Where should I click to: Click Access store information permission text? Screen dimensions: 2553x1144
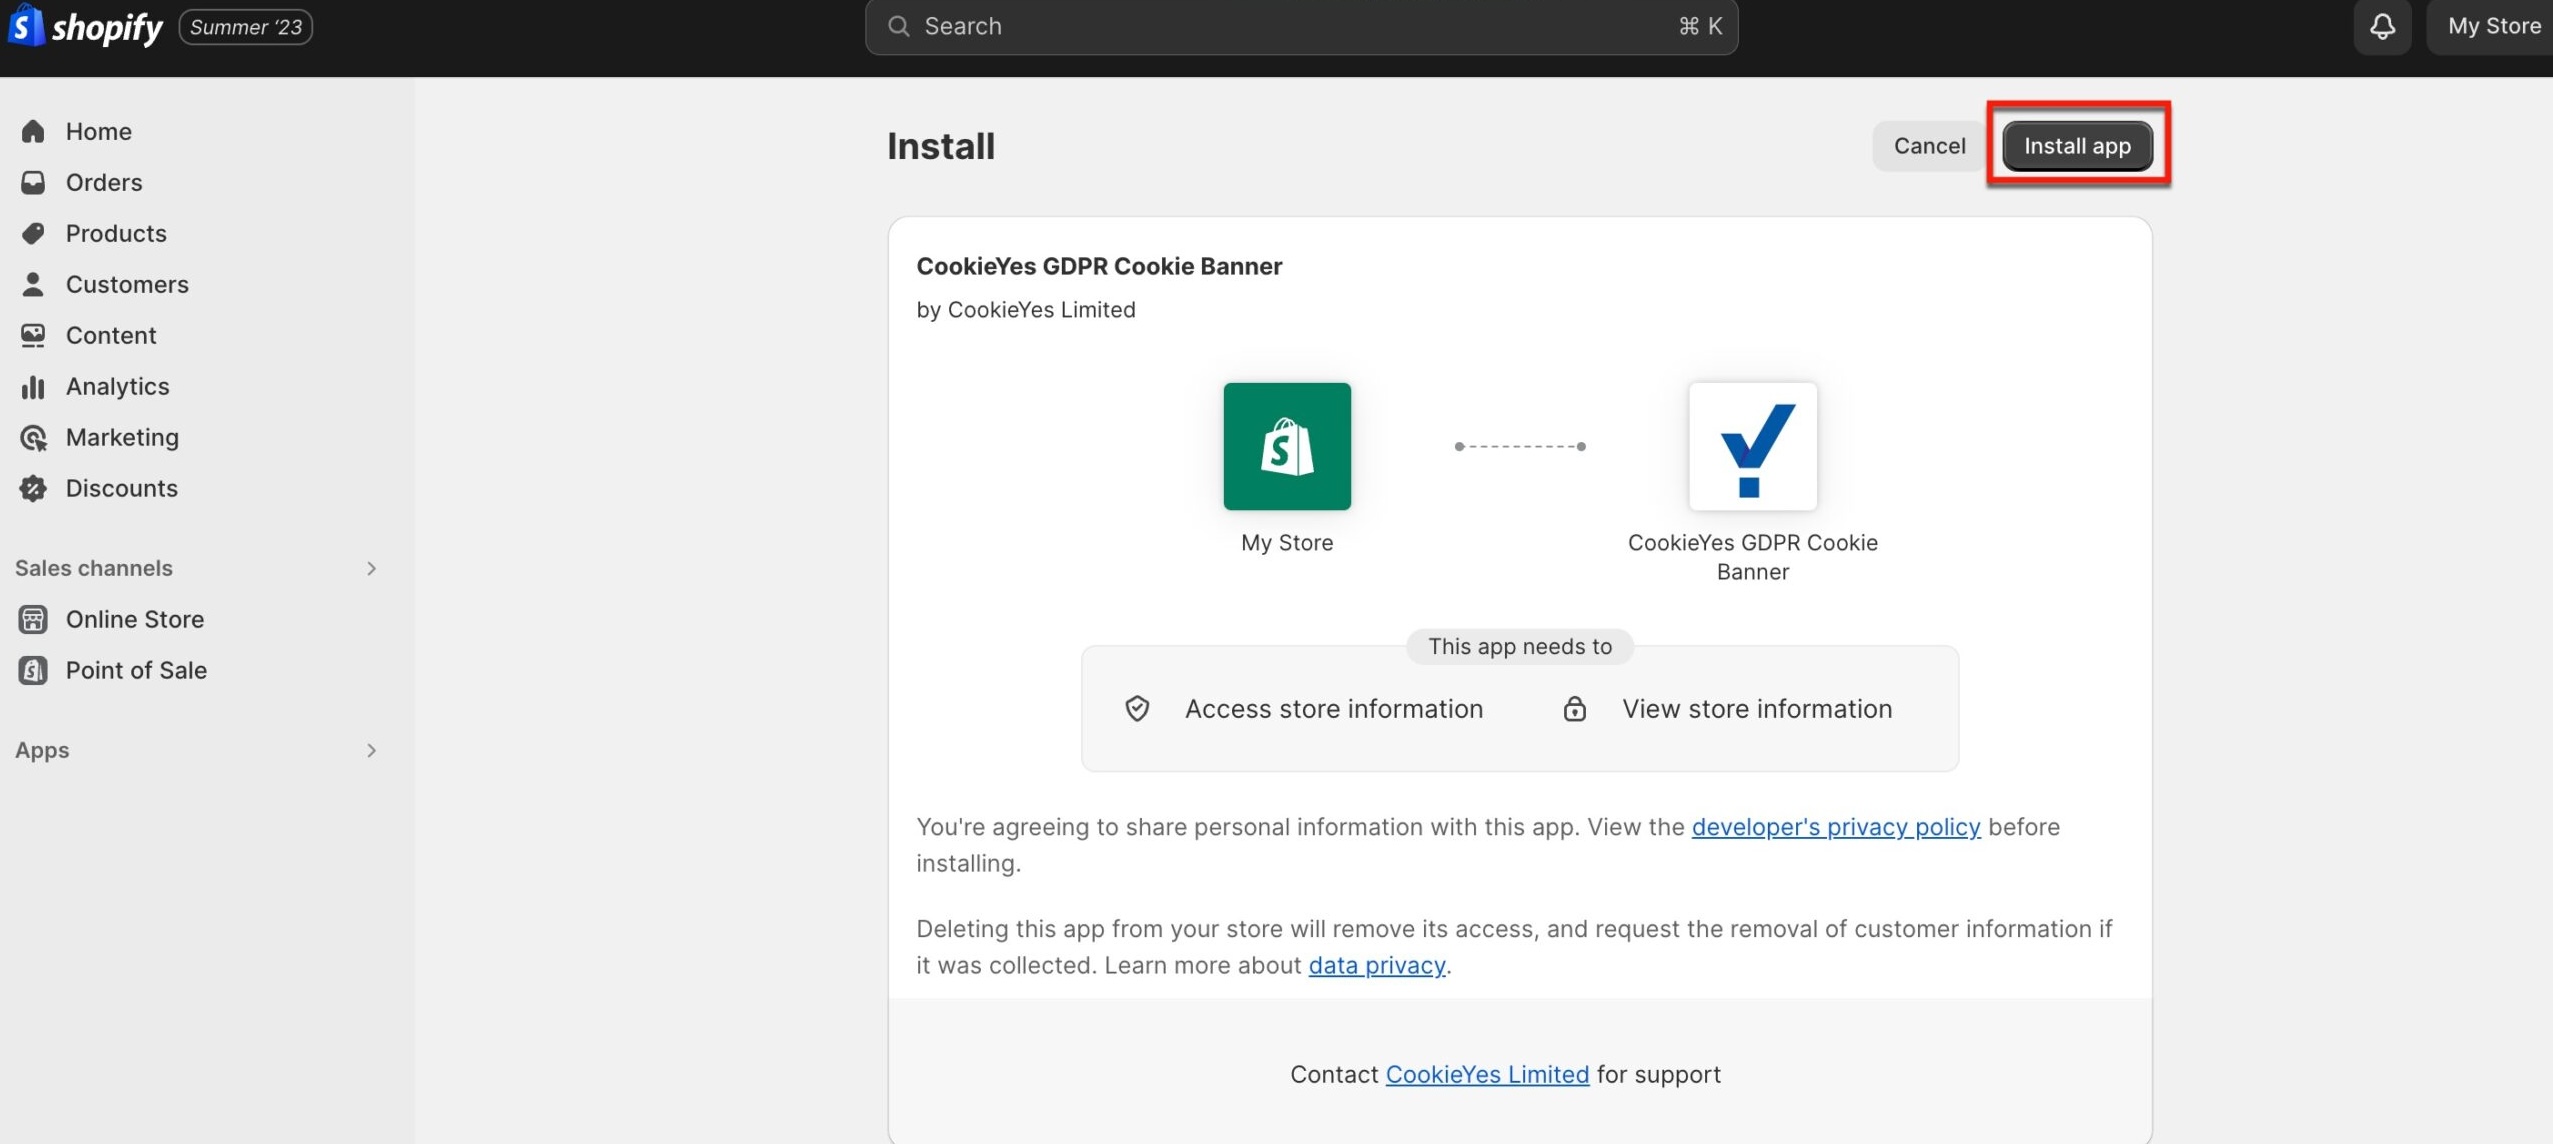(1334, 708)
